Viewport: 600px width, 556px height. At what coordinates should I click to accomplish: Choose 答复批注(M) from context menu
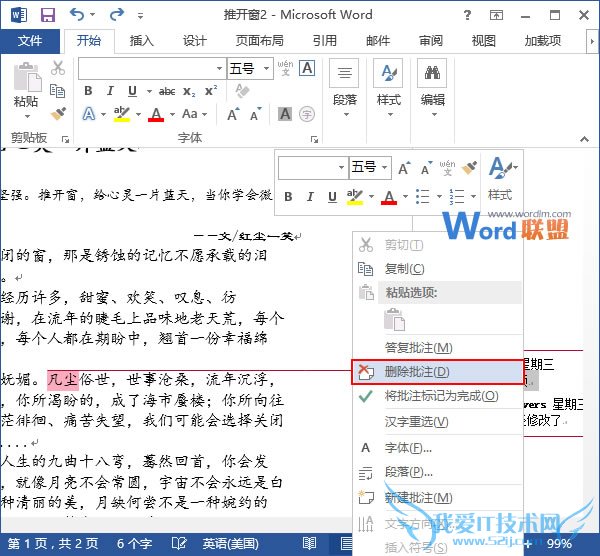pos(437,347)
